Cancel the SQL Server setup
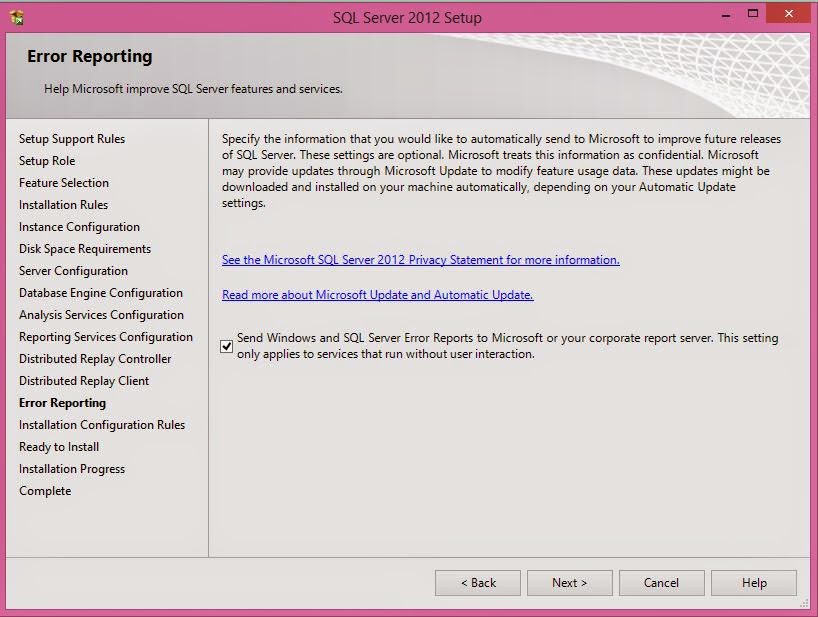This screenshot has width=818, height=617. pos(661,583)
